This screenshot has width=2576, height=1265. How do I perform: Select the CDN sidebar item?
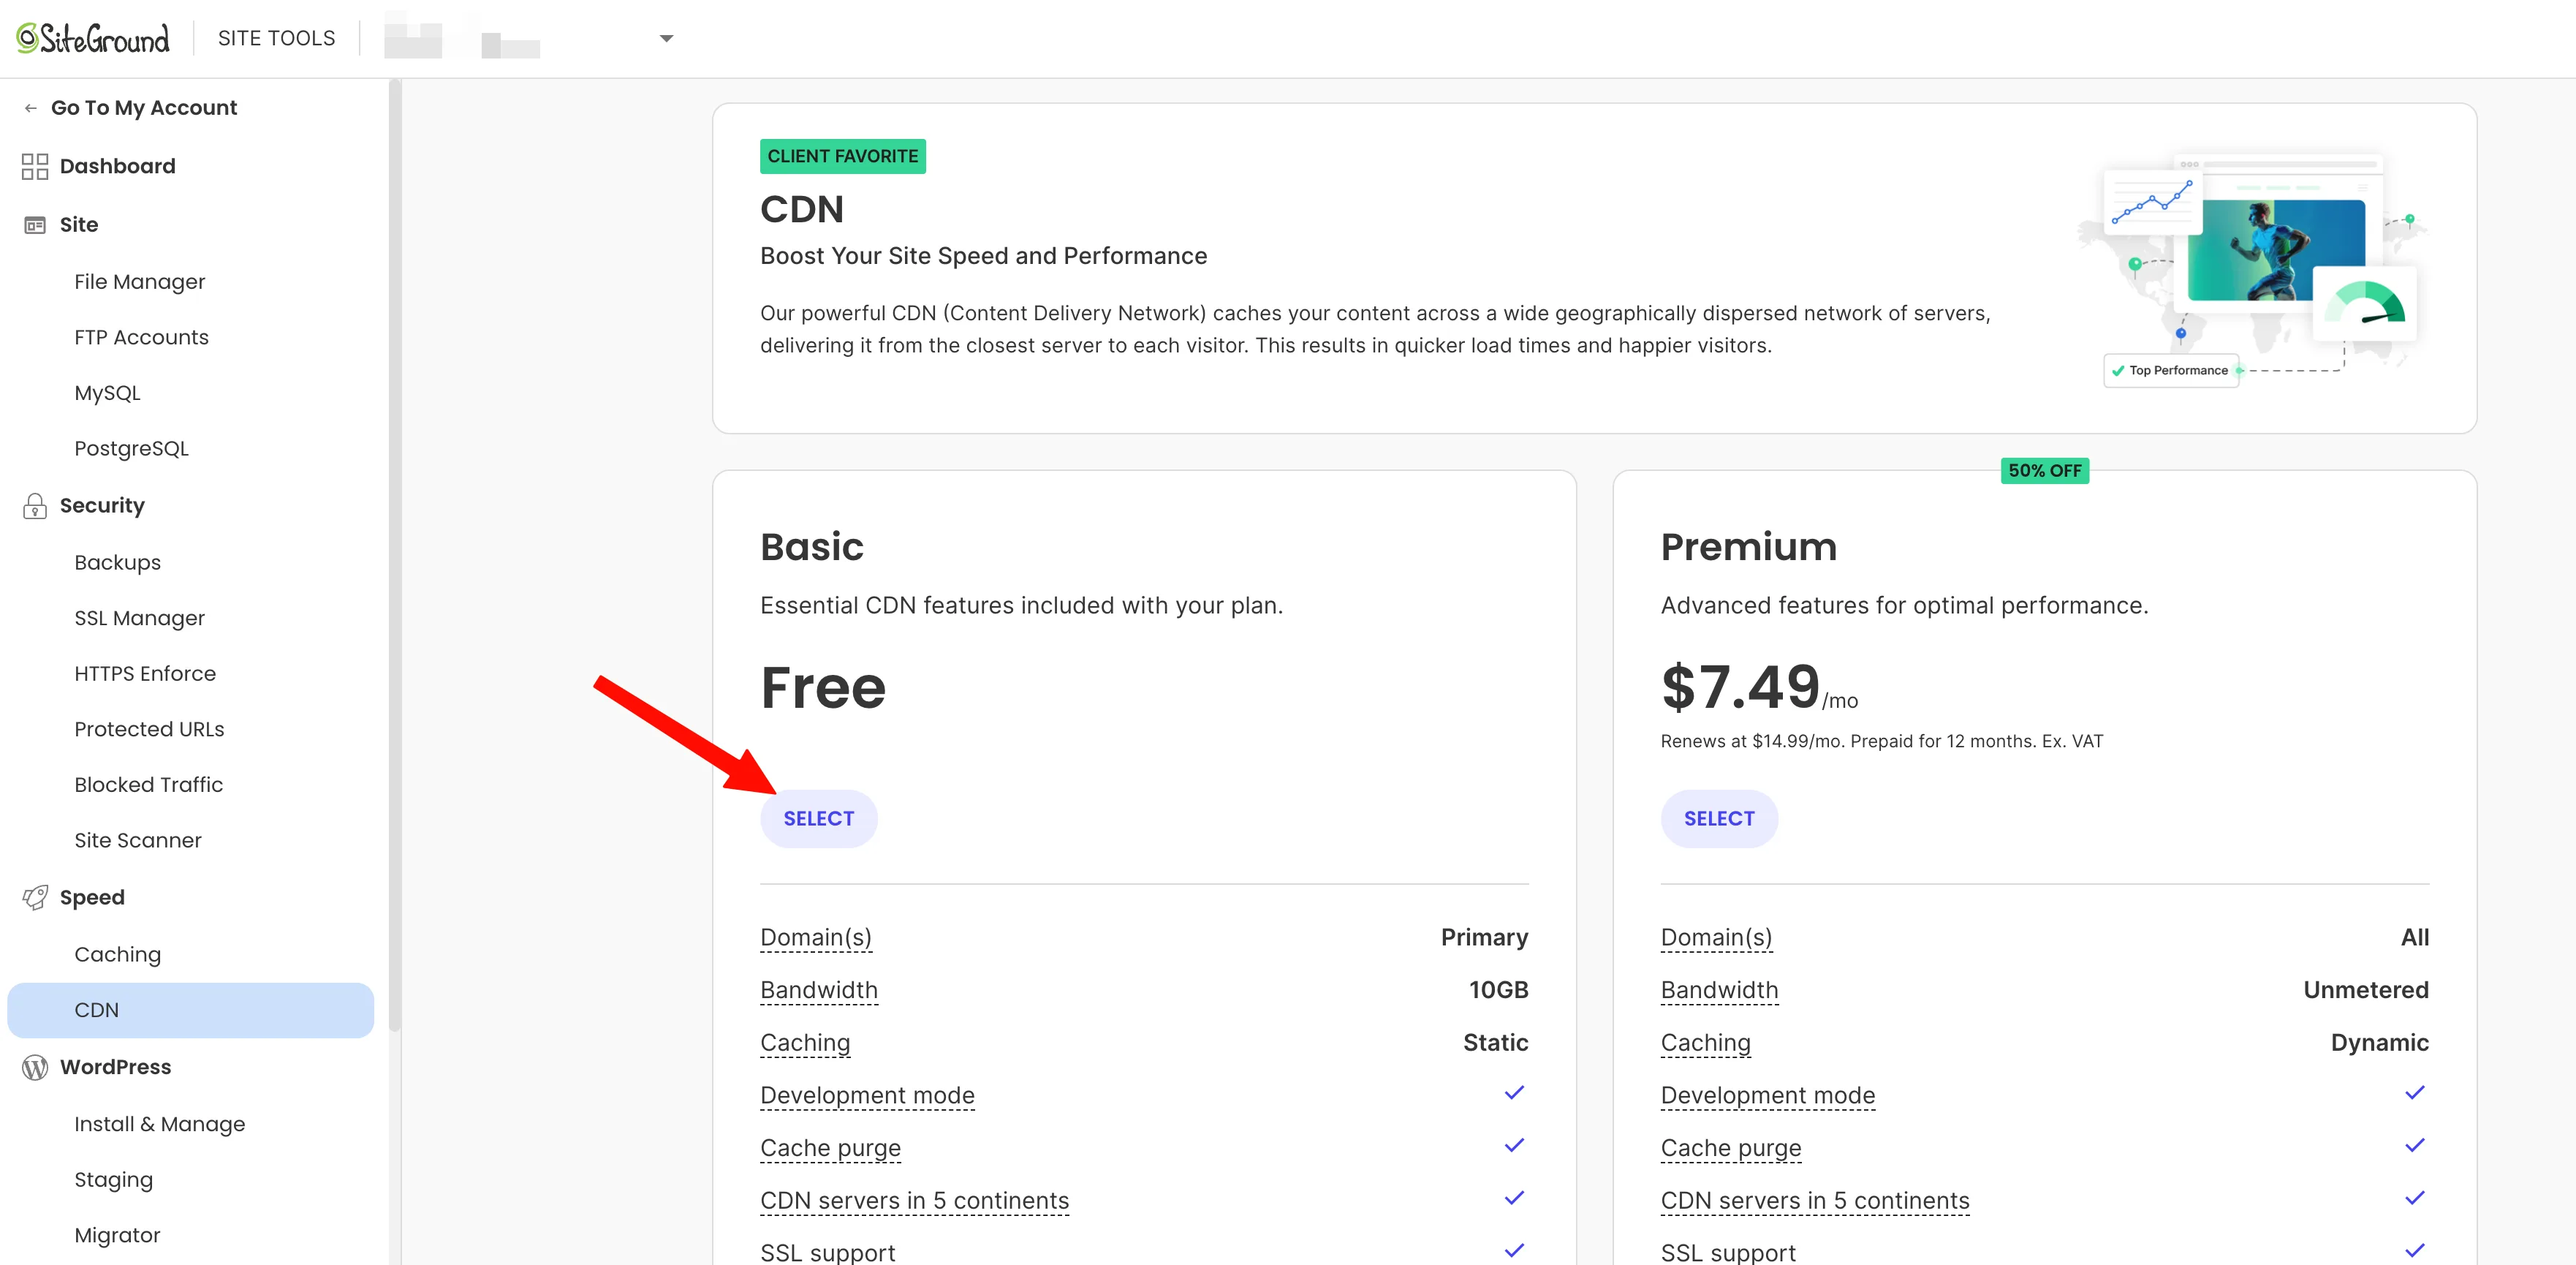click(x=190, y=1010)
